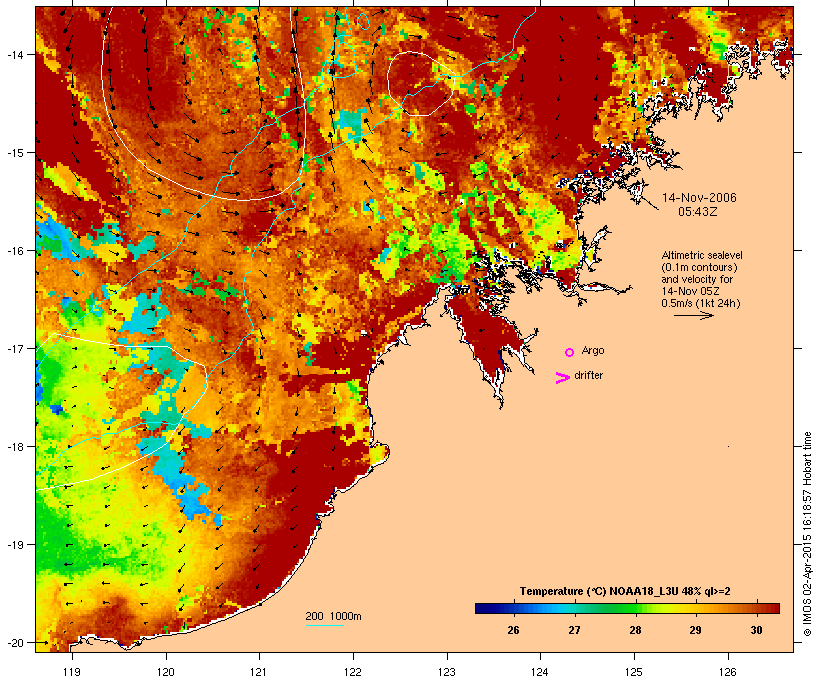This screenshot has width=820, height=680.
Task: Click the 30 tick on temperature scale
Action: pyautogui.click(x=756, y=630)
